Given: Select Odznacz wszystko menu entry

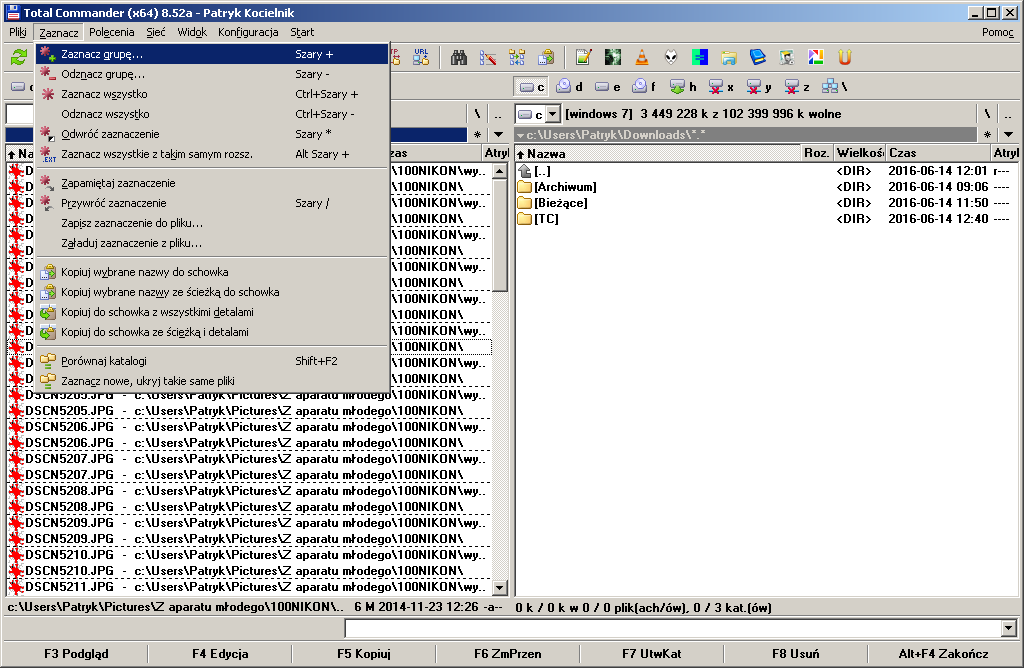Looking at the screenshot, I should click(212, 114).
